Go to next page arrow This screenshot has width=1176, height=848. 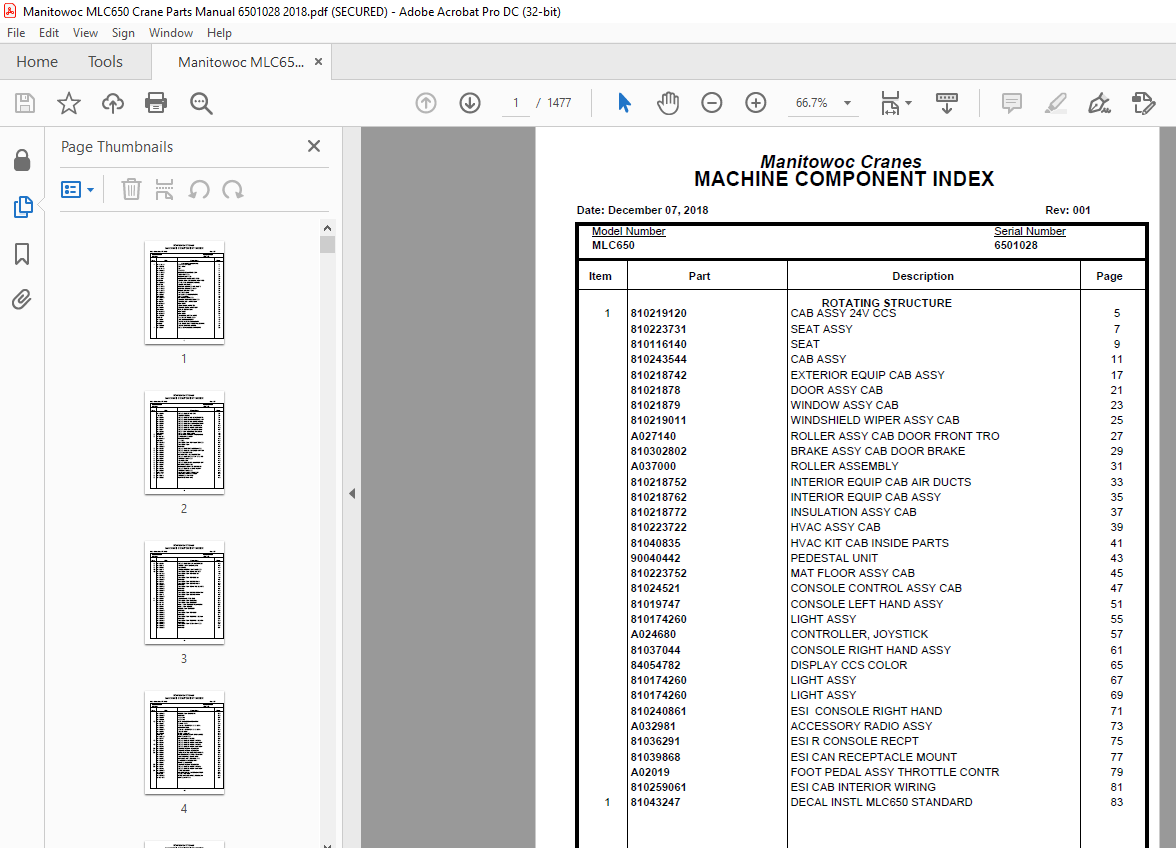click(x=470, y=103)
